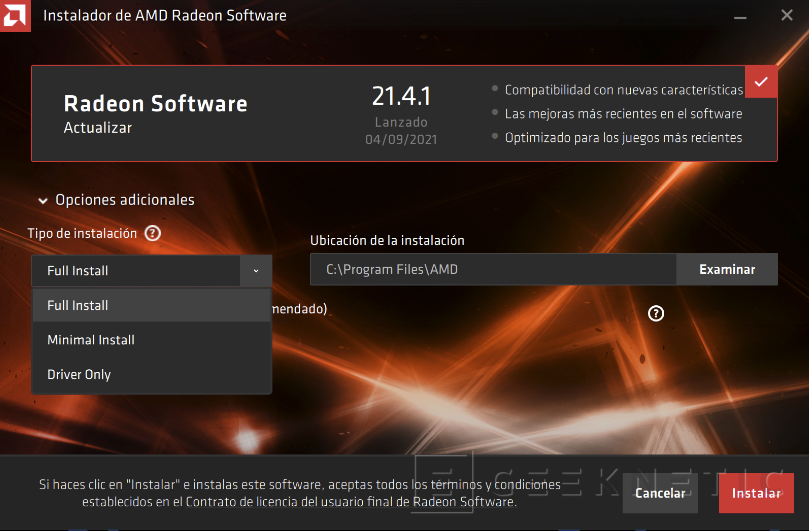The height and width of the screenshot is (531, 809).
Task: Toggle the red checkmark on Radeon Software card
Action: coord(762,82)
